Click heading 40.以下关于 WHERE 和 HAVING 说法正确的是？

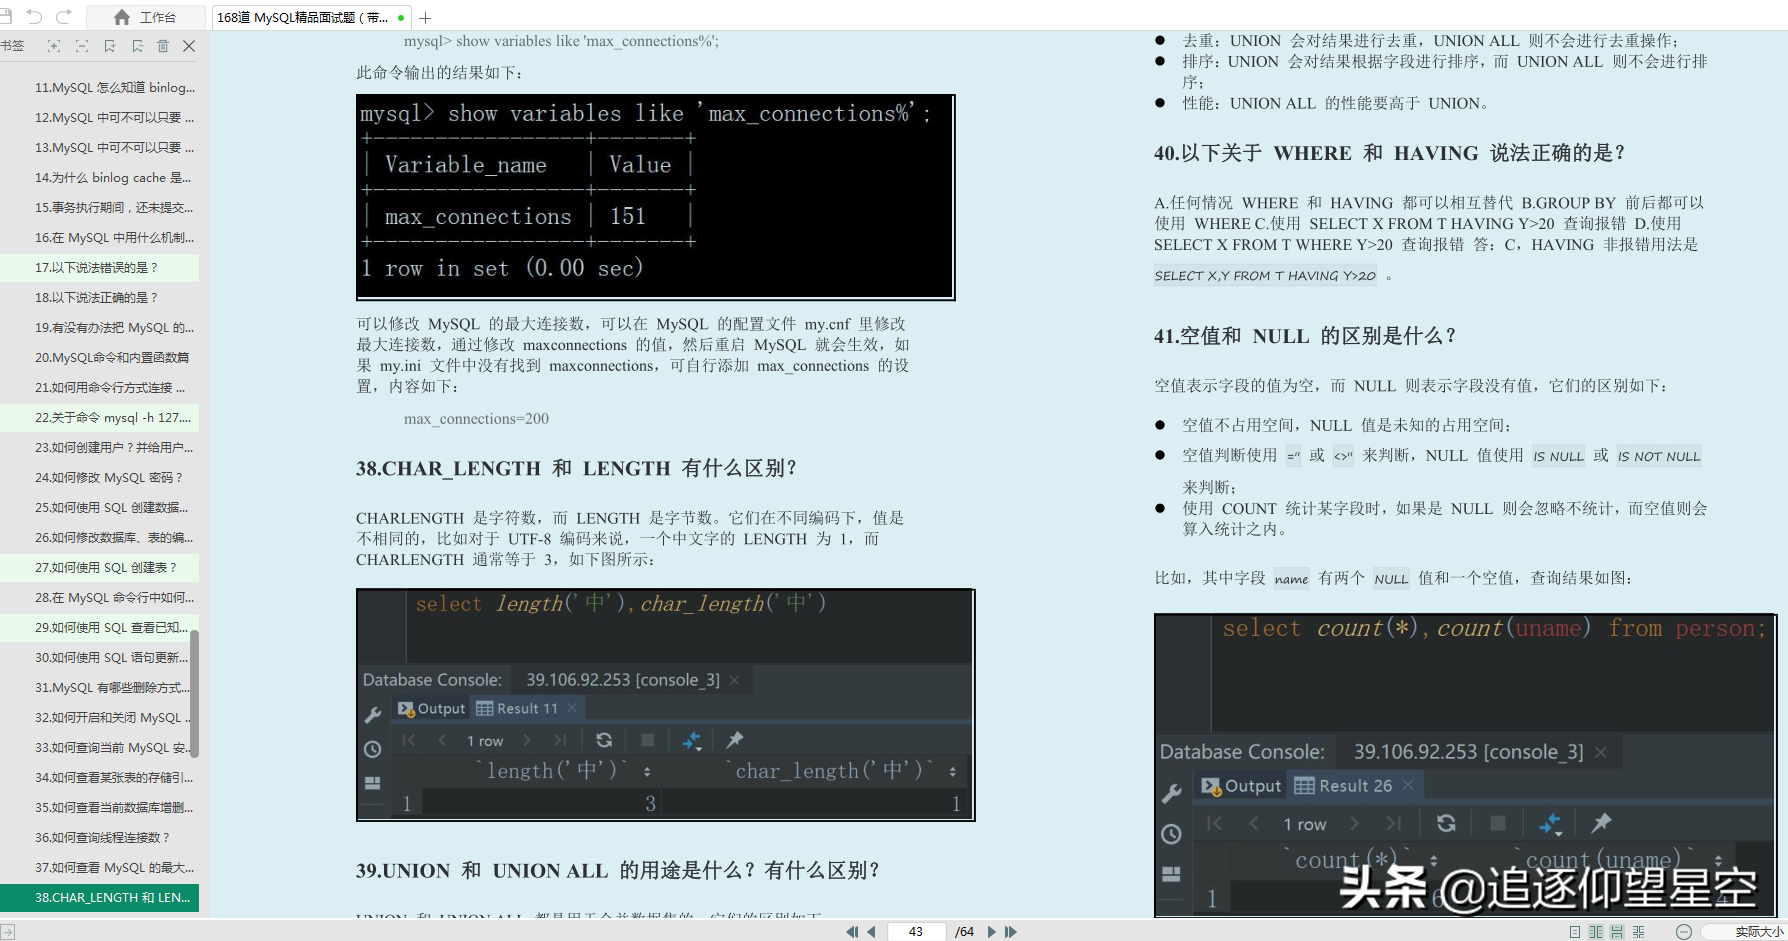click(x=1390, y=153)
